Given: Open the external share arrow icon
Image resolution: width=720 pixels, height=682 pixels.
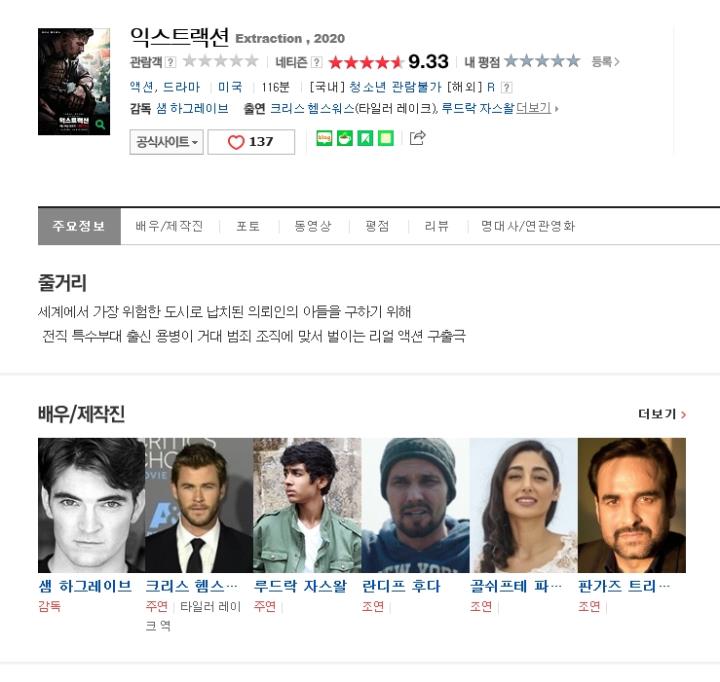Looking at the screenshot, I should click(x=417, y=138).
